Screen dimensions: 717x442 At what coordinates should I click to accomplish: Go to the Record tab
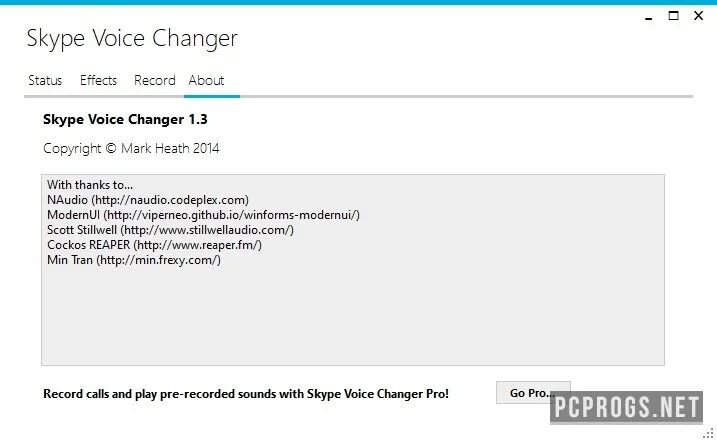point(155,80)
